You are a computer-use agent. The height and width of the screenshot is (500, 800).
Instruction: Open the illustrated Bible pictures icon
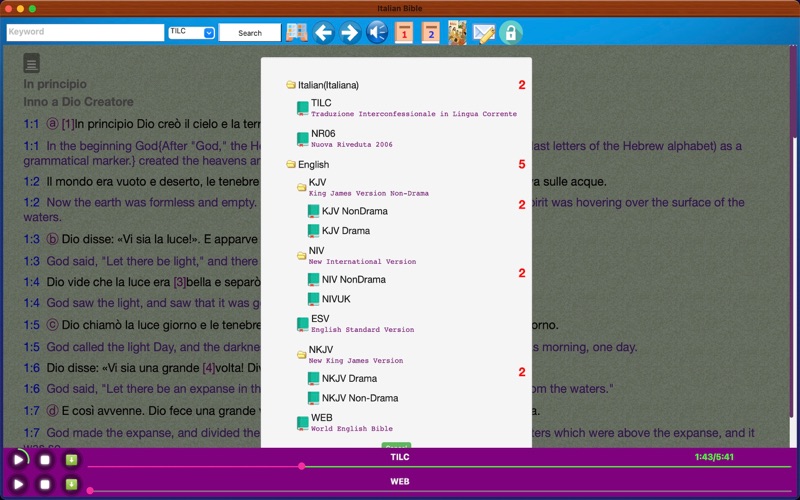click(457, 33)
